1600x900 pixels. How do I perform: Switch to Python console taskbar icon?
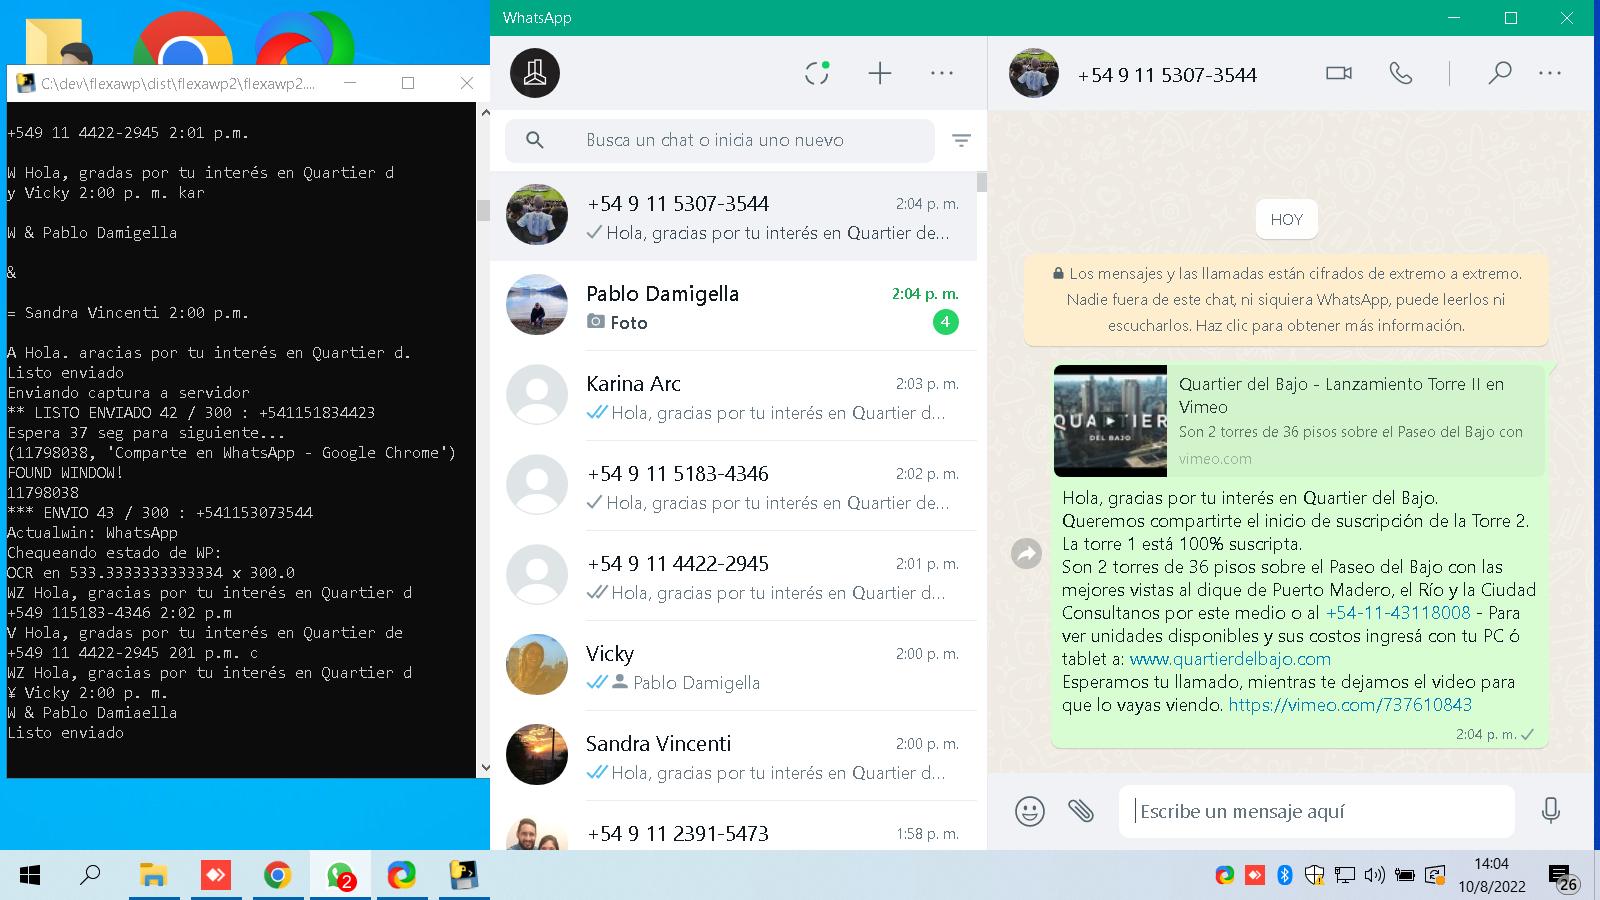(x=463, y=876)
